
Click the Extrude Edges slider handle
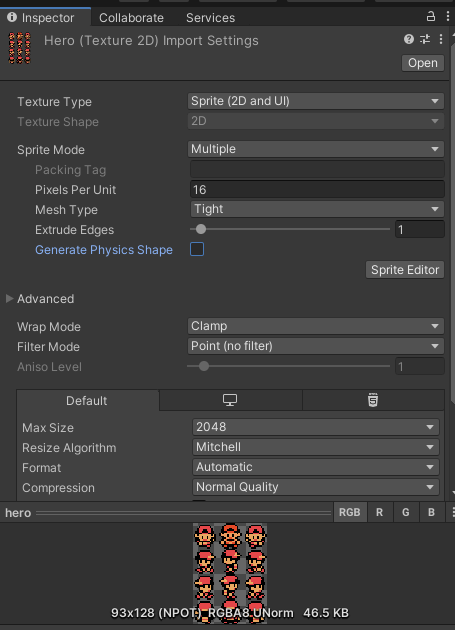[x=201, y=229]
